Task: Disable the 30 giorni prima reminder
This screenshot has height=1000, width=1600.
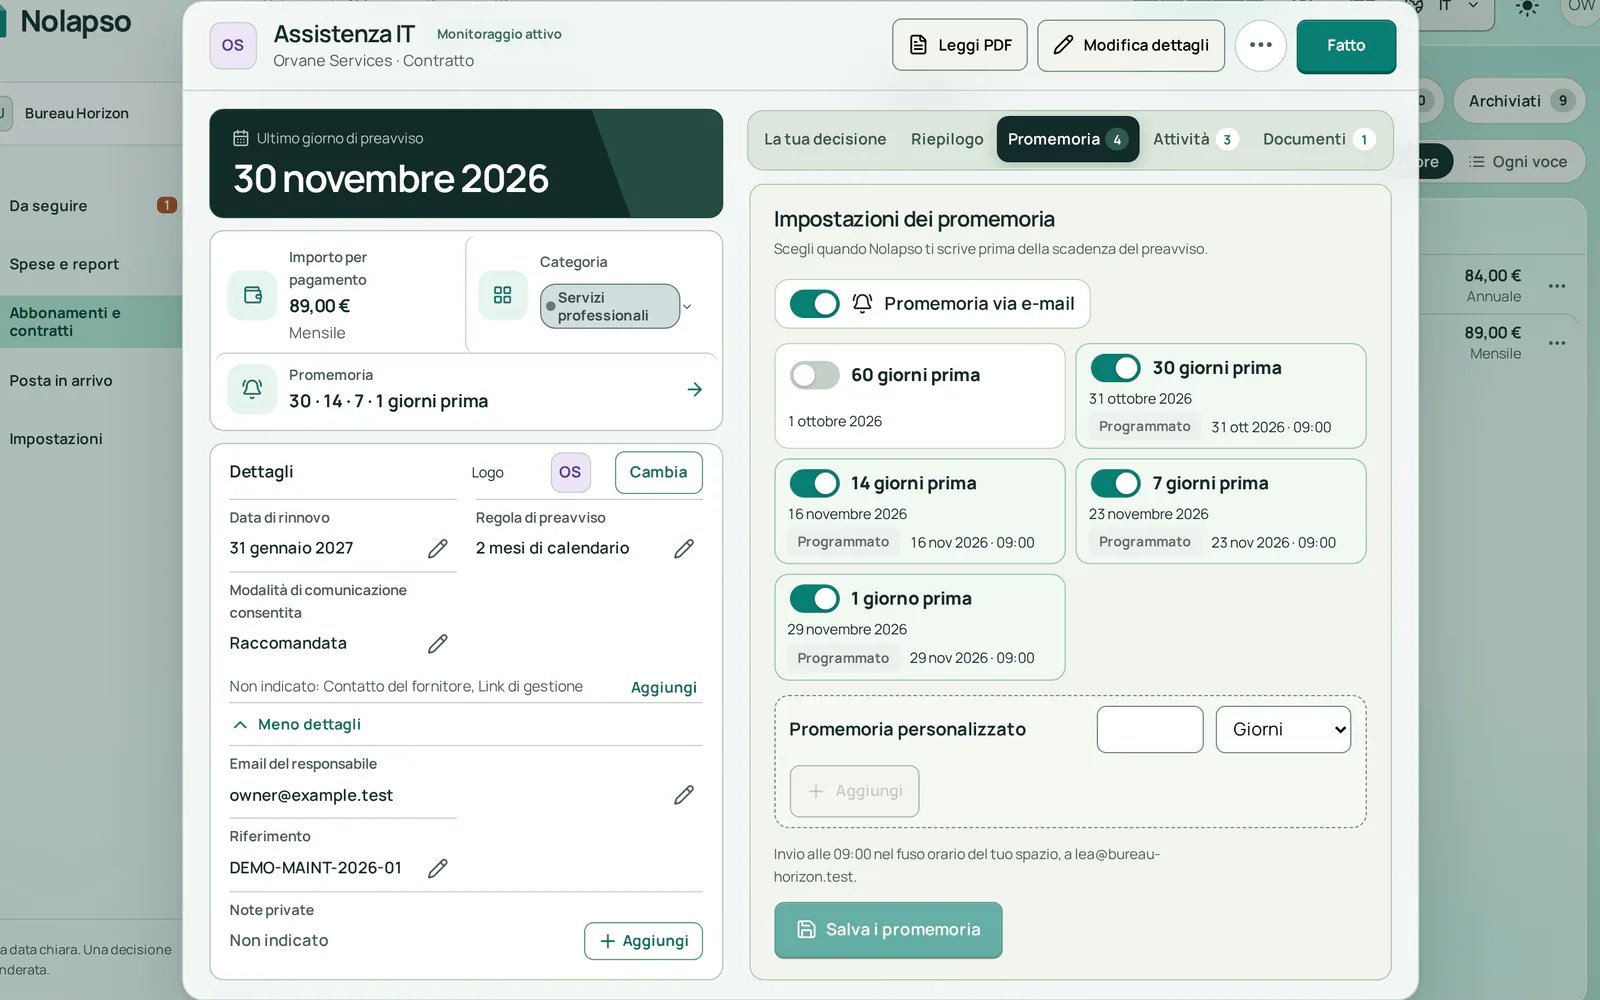Action: (1115, 368)
